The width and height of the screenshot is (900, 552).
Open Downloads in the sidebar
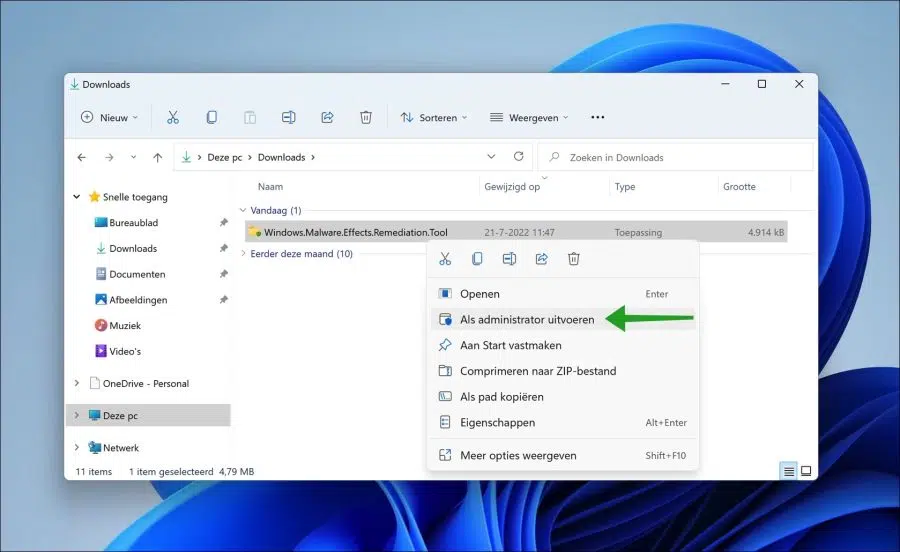coord(133,248)
